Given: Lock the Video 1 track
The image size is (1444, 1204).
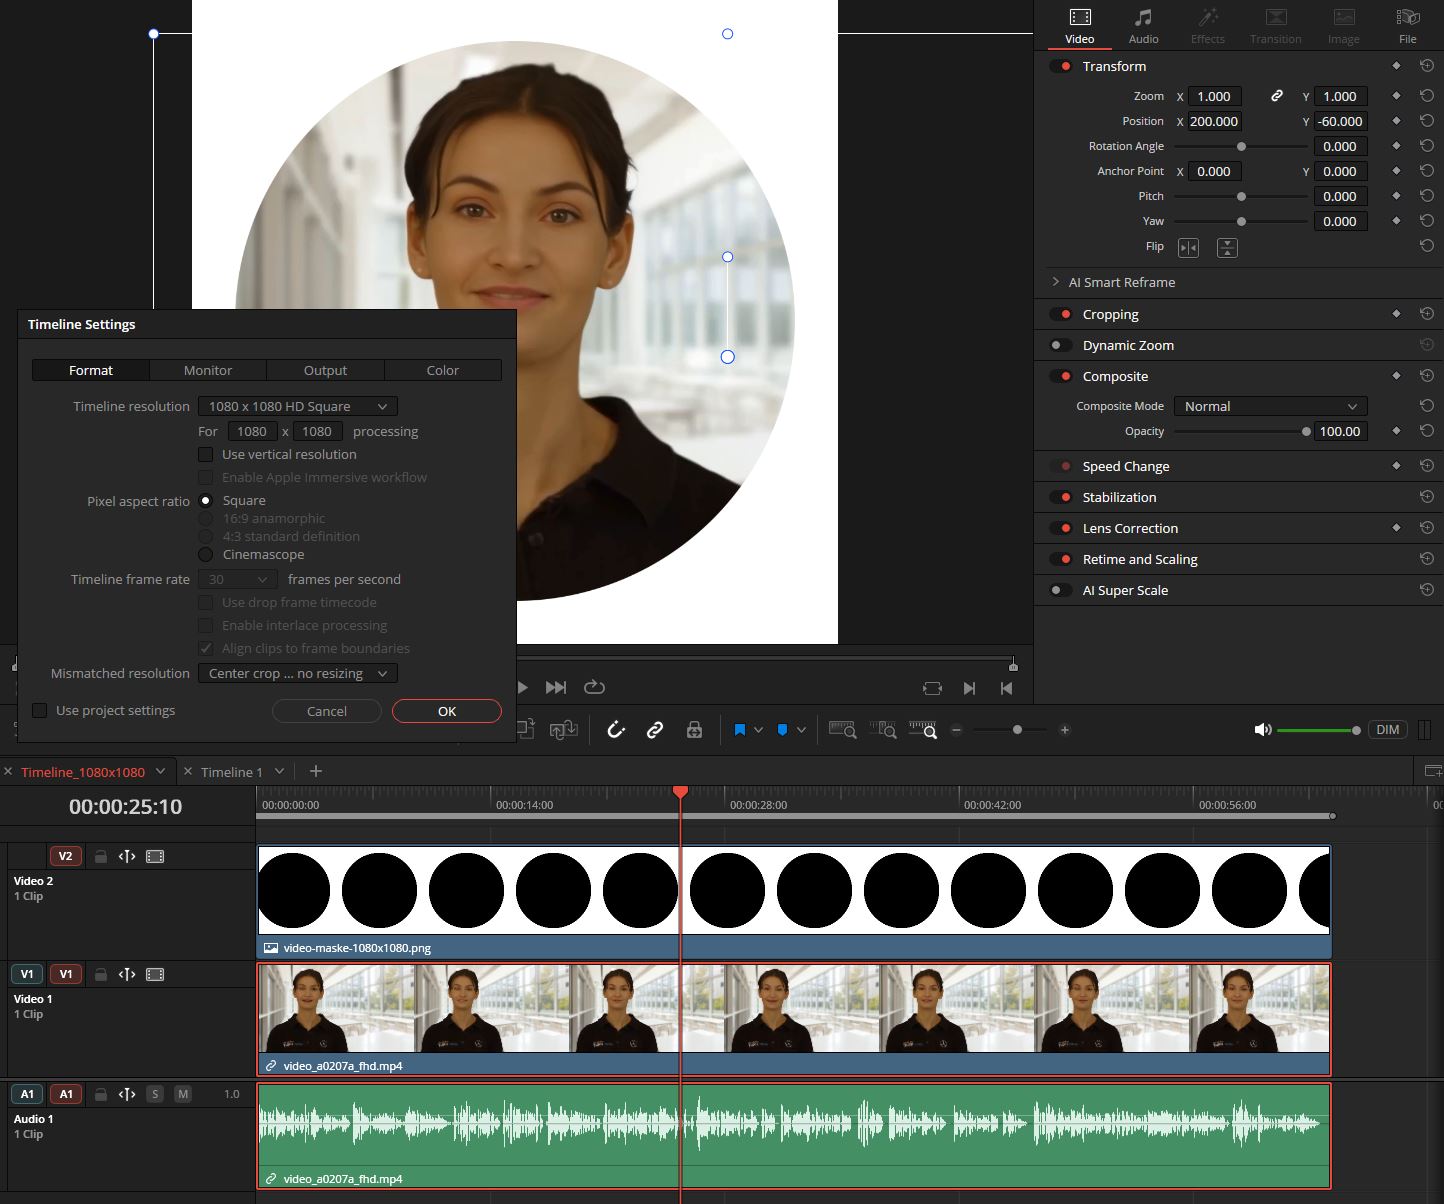Looking at the screenshot, I should 100,973.
